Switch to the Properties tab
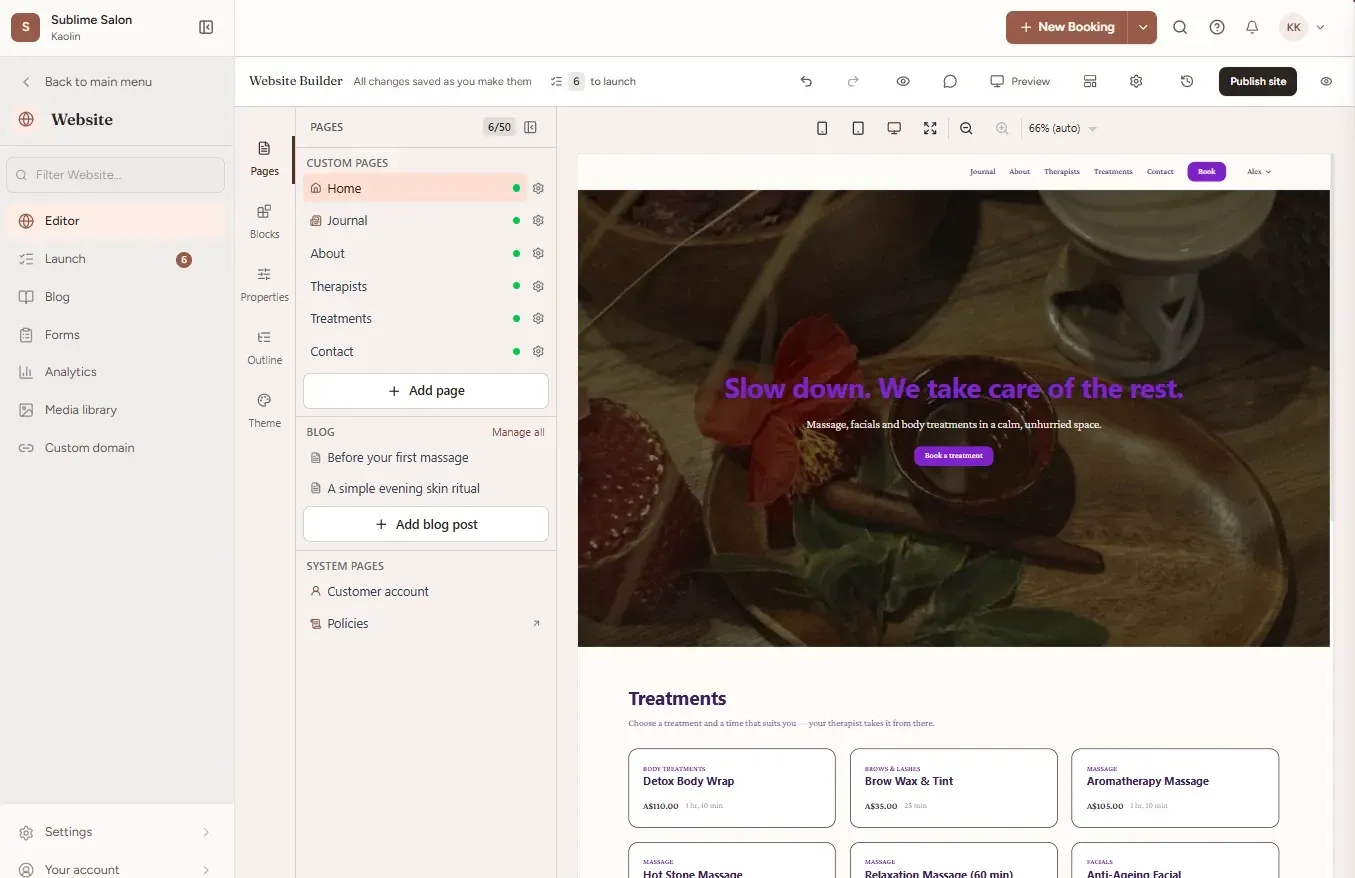The image size is (1355, 878). click(x=264, y=284)
